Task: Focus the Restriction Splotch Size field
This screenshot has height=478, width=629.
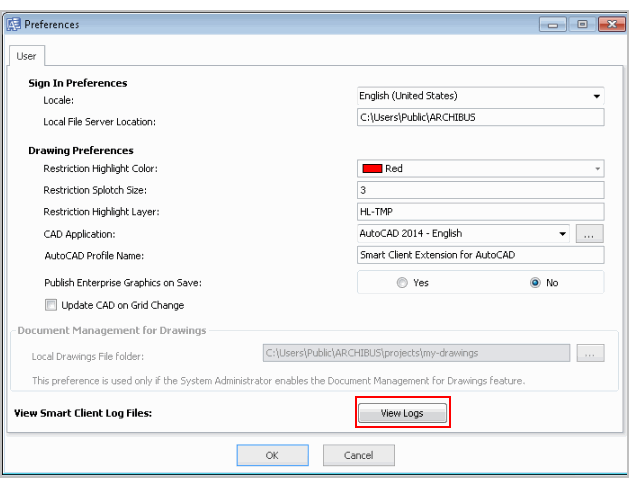Action: click(480, 190)
